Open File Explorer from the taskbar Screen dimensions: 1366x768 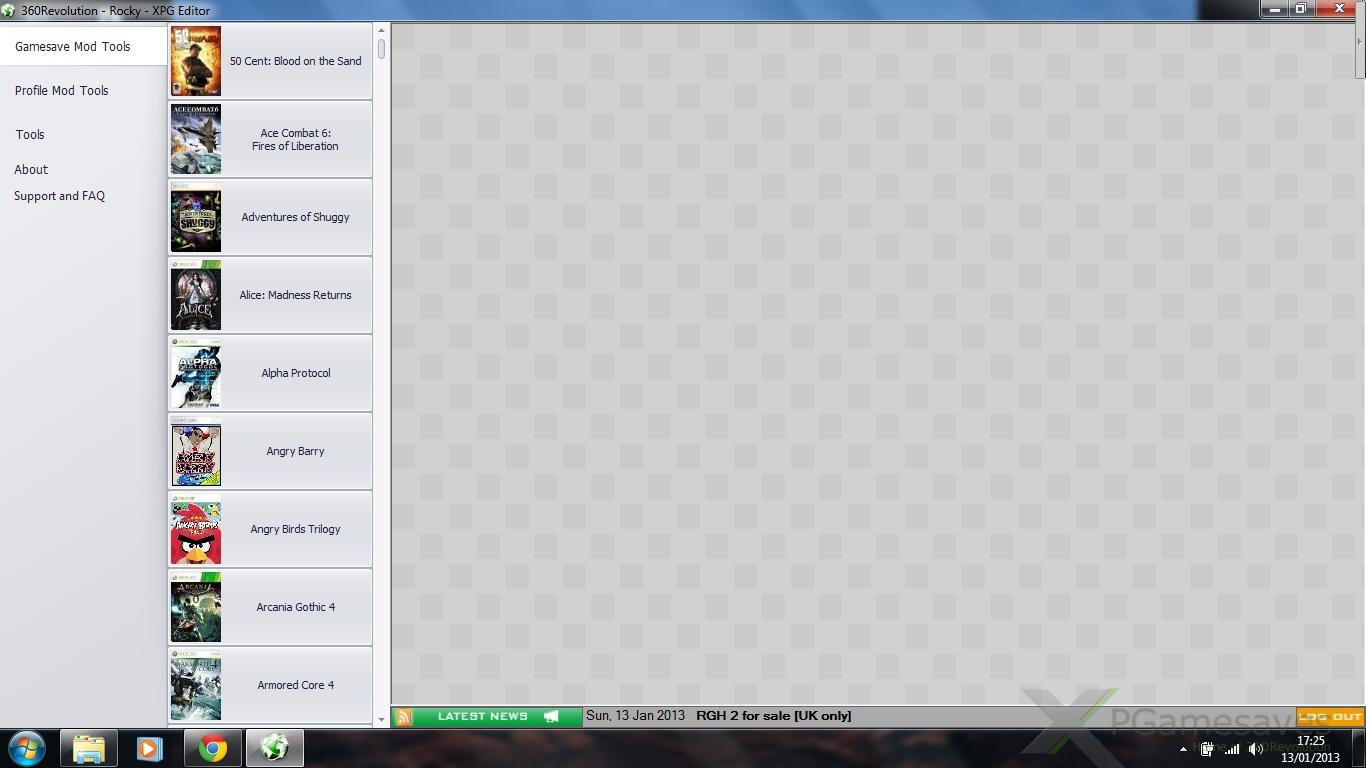click(89, 748)
